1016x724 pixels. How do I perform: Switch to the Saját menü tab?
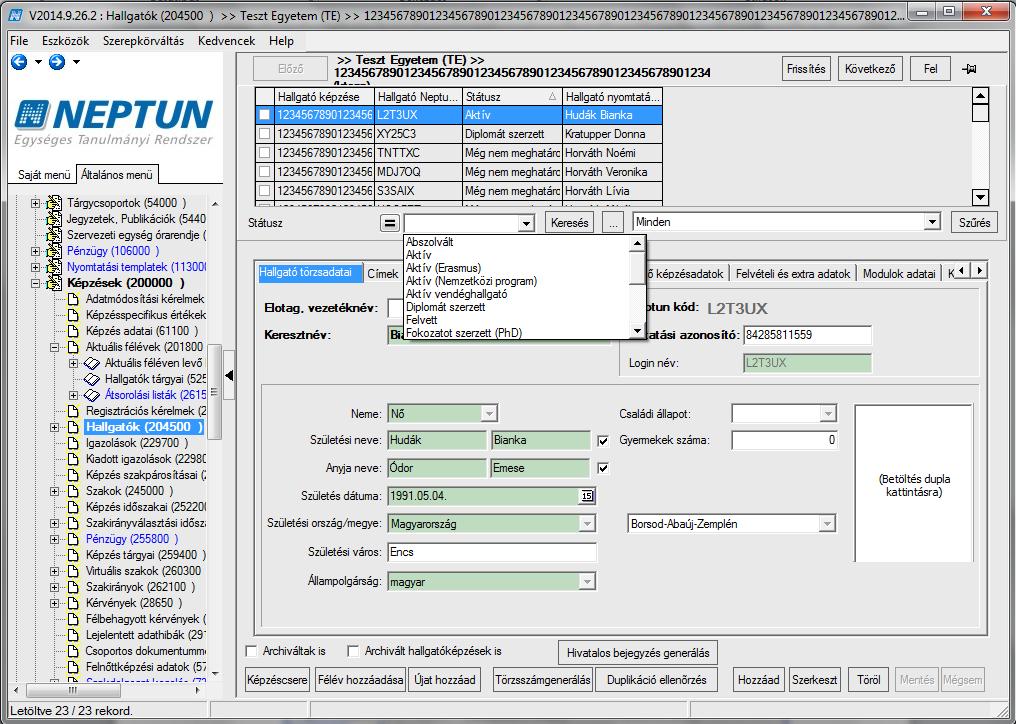point(44,175)
